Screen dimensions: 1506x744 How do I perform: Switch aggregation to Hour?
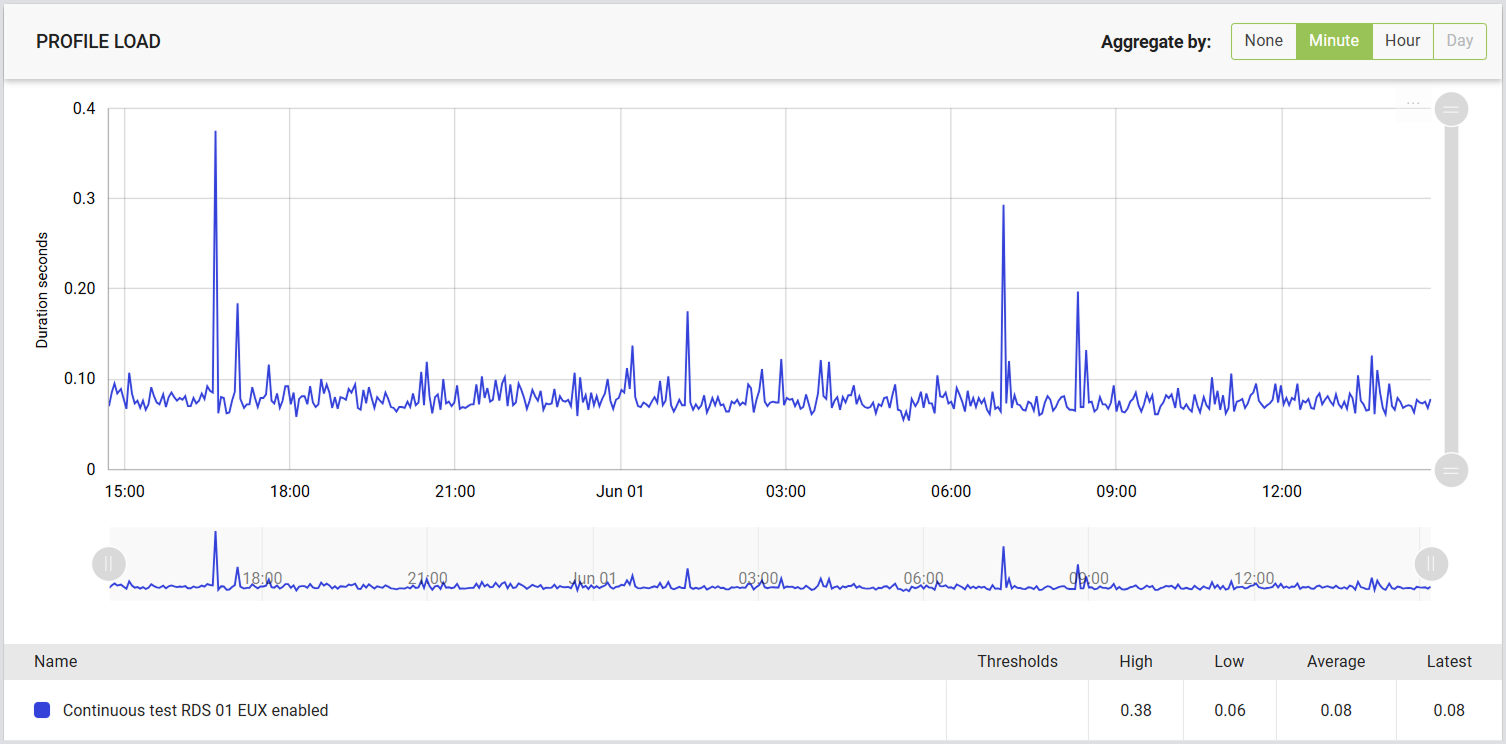pyautogui.click(x=1402, y=41)
